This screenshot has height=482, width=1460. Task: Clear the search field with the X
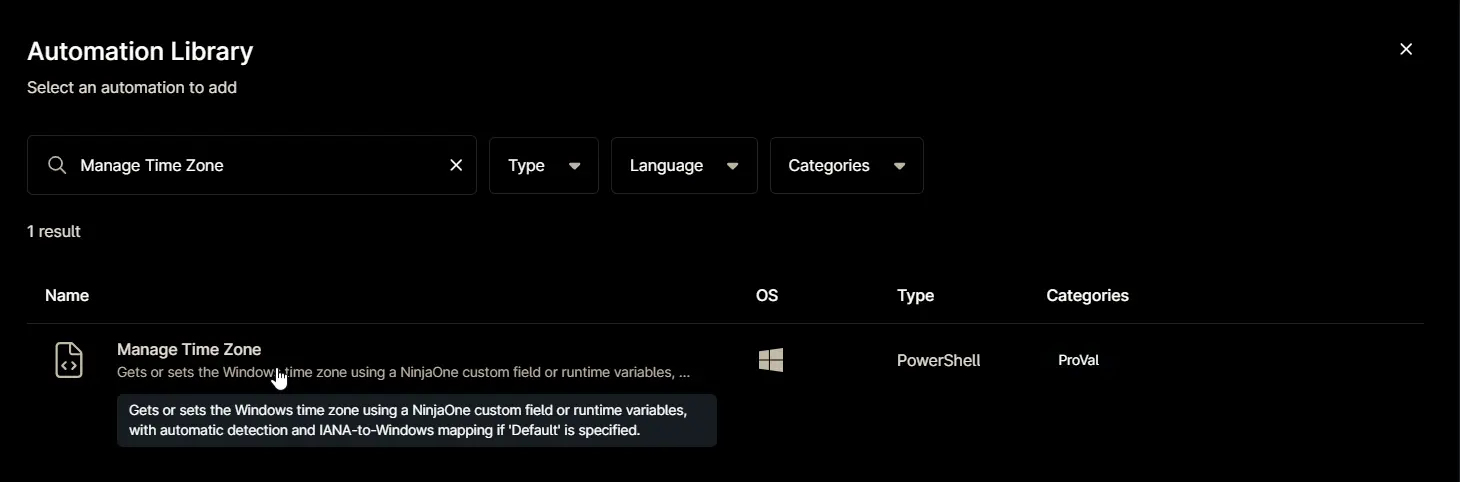click(456, 165)
